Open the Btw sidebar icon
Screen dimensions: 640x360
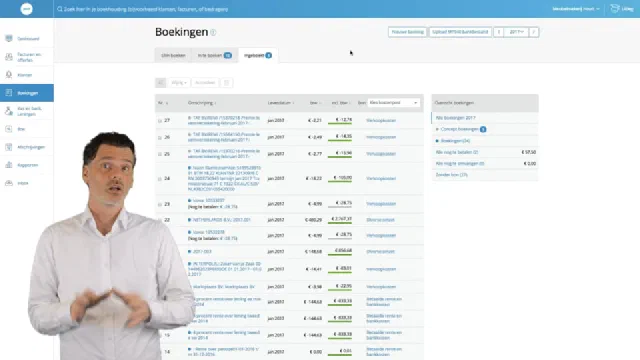click(x=9, y=129)
